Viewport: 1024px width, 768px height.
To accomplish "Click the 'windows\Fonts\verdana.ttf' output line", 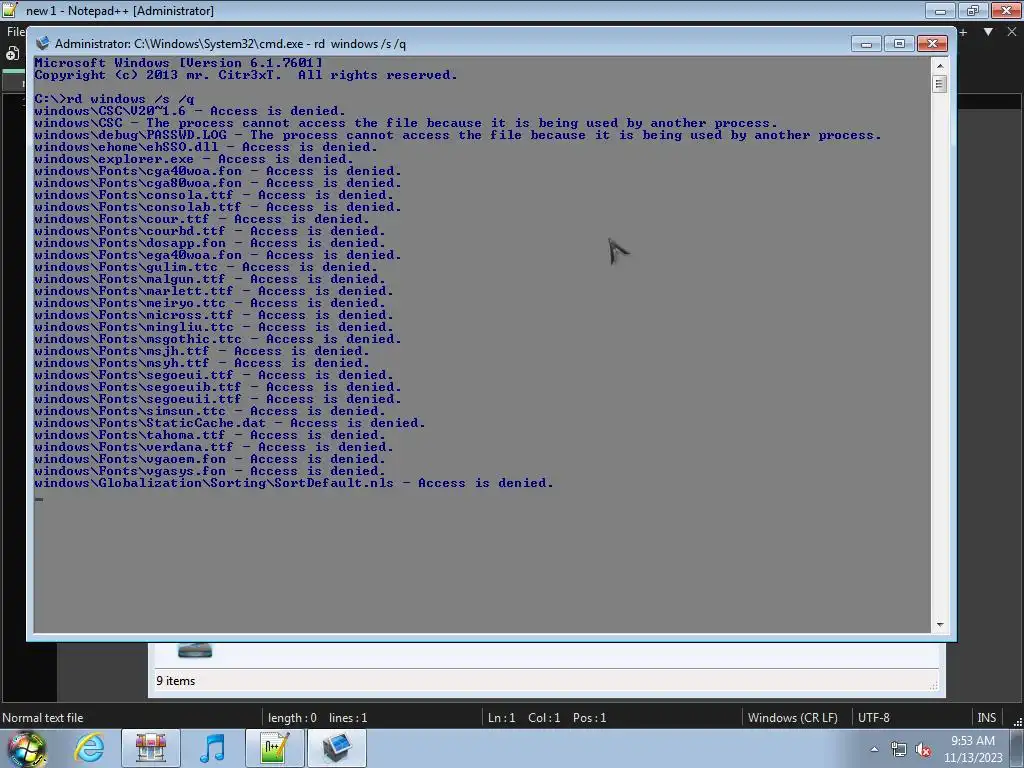I will coord(214,447).
